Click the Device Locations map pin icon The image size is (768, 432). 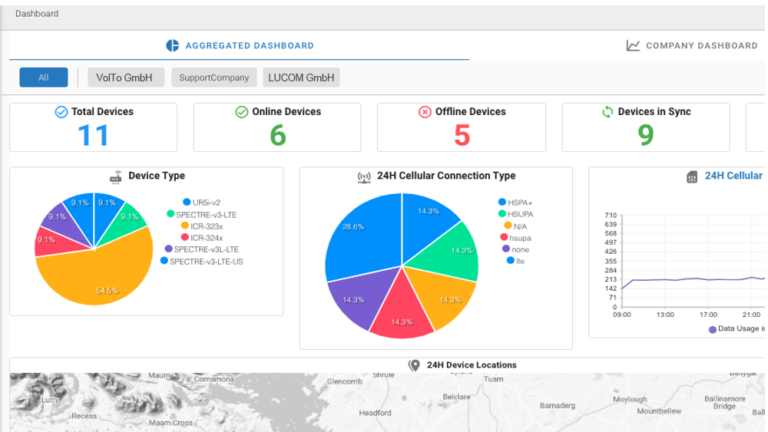click(414, 365)
